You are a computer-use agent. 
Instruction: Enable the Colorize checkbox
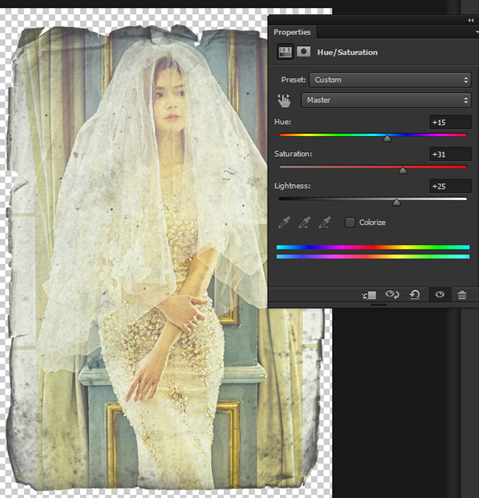tap(350, 222)
